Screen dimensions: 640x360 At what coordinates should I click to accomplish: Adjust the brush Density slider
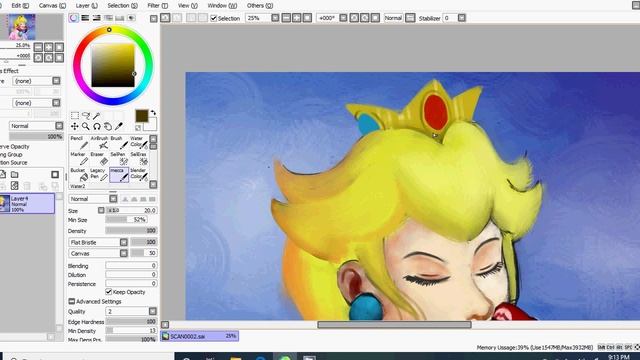pyautogui.click(x=131, y=231)
